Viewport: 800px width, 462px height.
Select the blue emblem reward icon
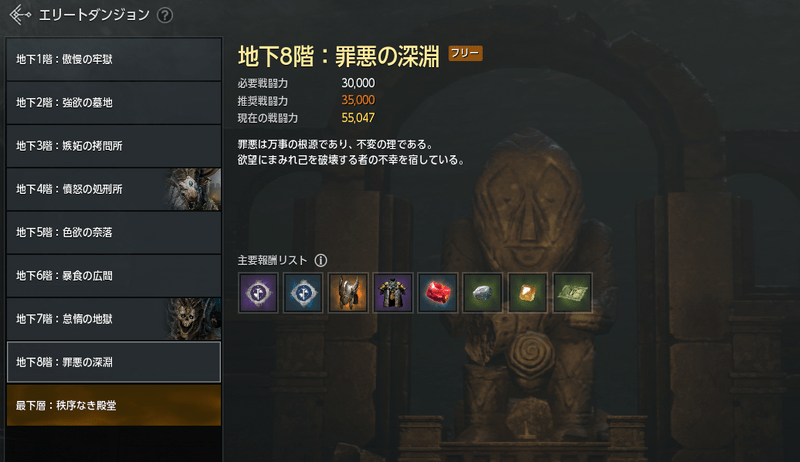(303, 293)
